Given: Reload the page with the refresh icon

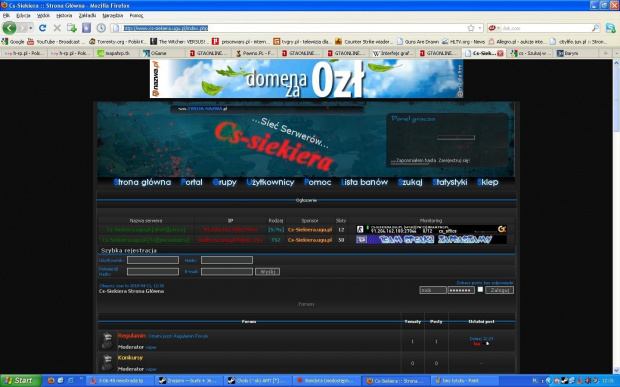Looking at the screenshot, I should click(42, 28).
